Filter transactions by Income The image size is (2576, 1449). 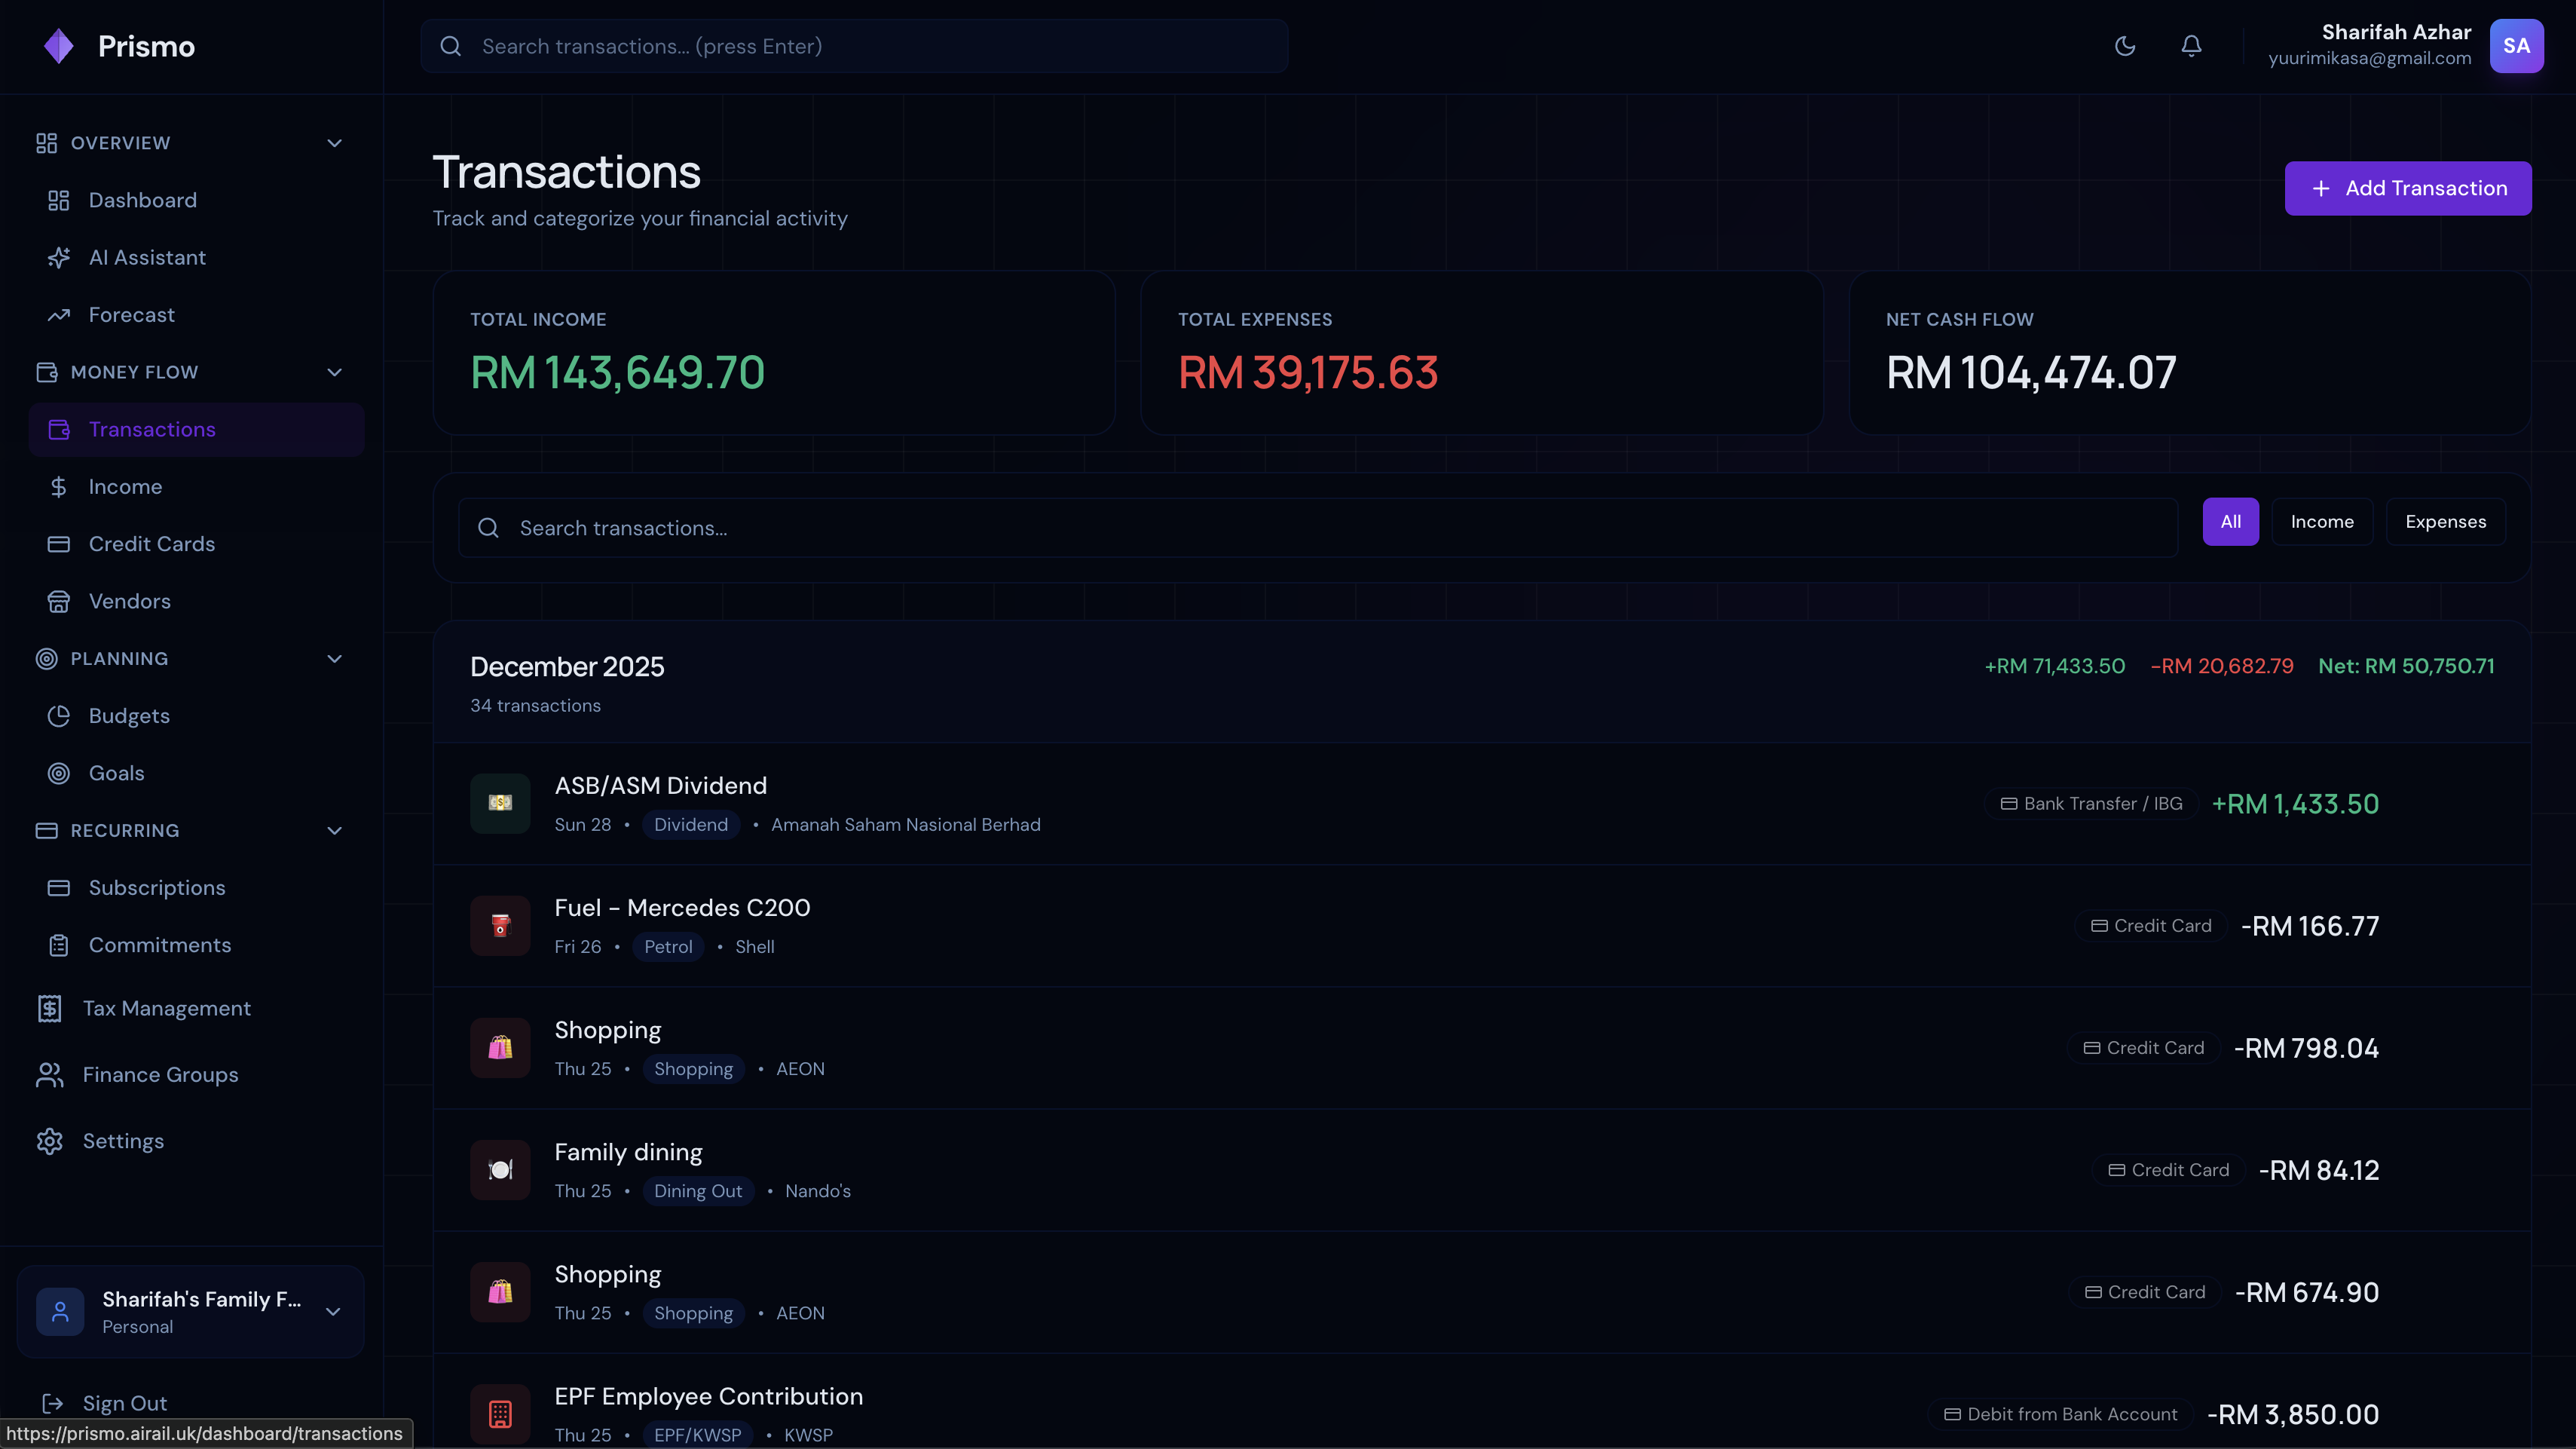click(x=2321, y=522)
